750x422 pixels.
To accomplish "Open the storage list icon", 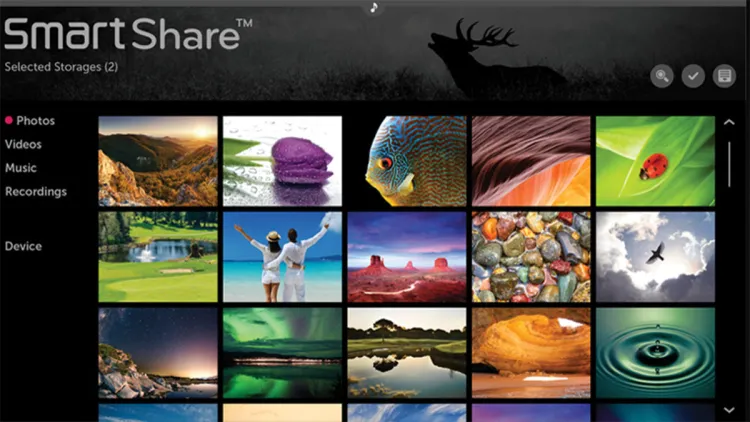I will point(724,75).
